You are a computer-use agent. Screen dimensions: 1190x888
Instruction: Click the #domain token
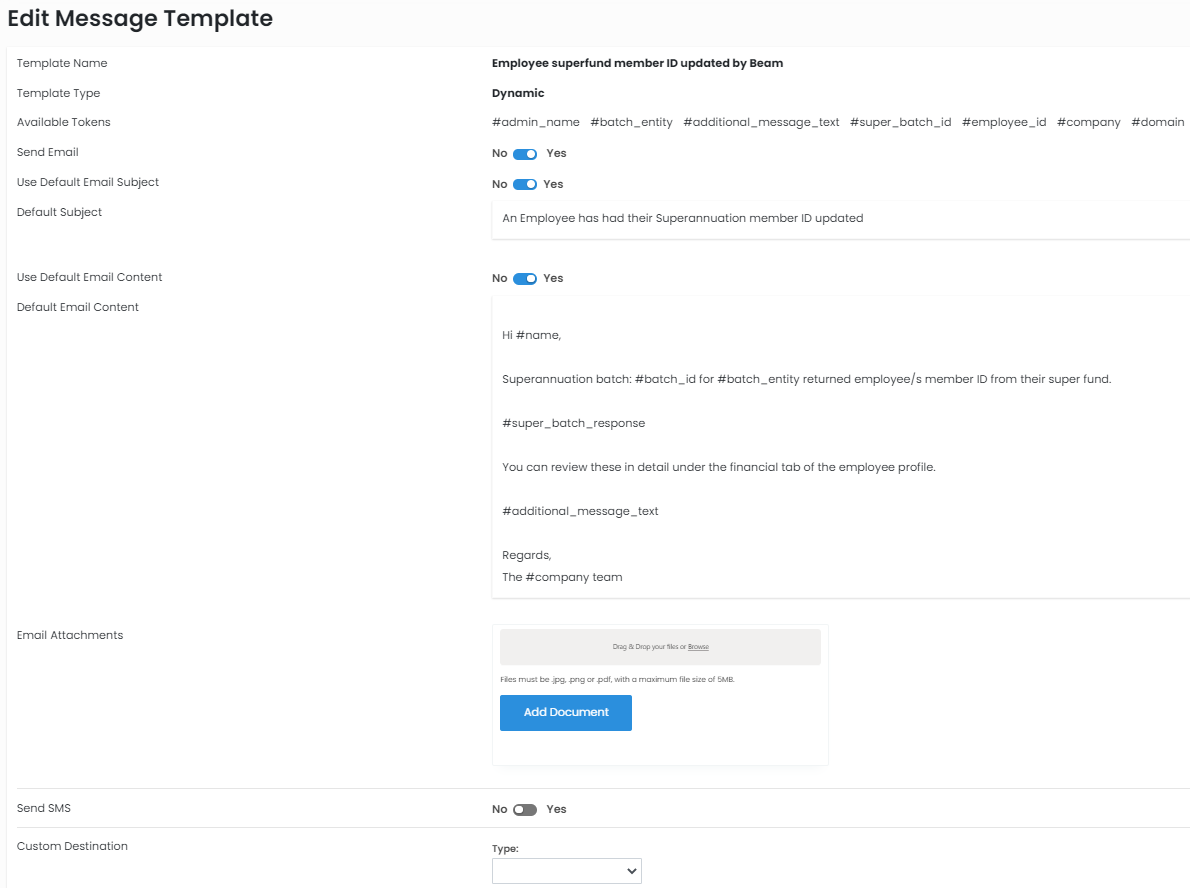pos(1157,123)
